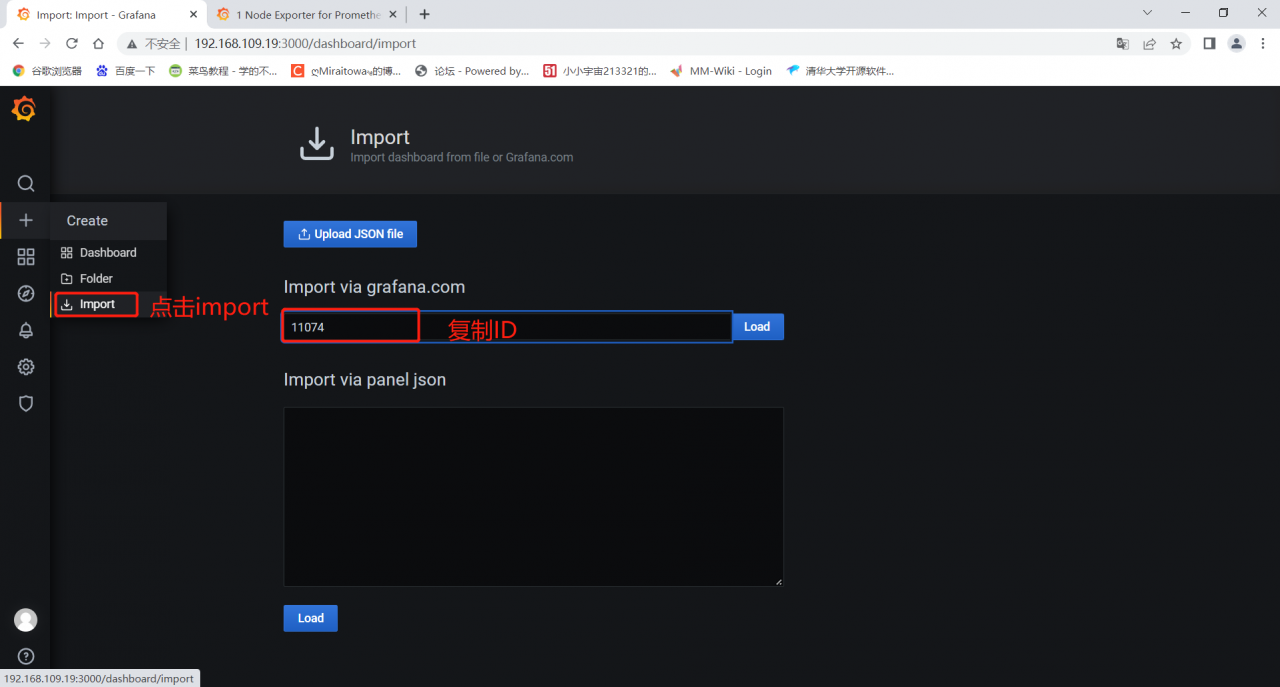The width and height of the screenshot is (1280, 687).
Task: Select Dashboard in the Create menu
Action: [x=108, y=253]
